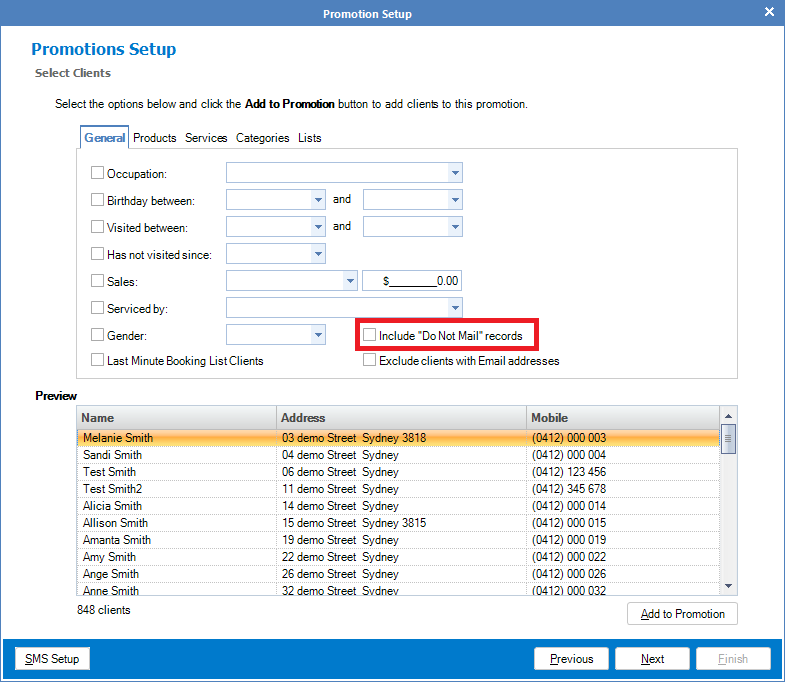Click the sales amount input field
This screenshot has height=682, width=785.
click(411, 282)
